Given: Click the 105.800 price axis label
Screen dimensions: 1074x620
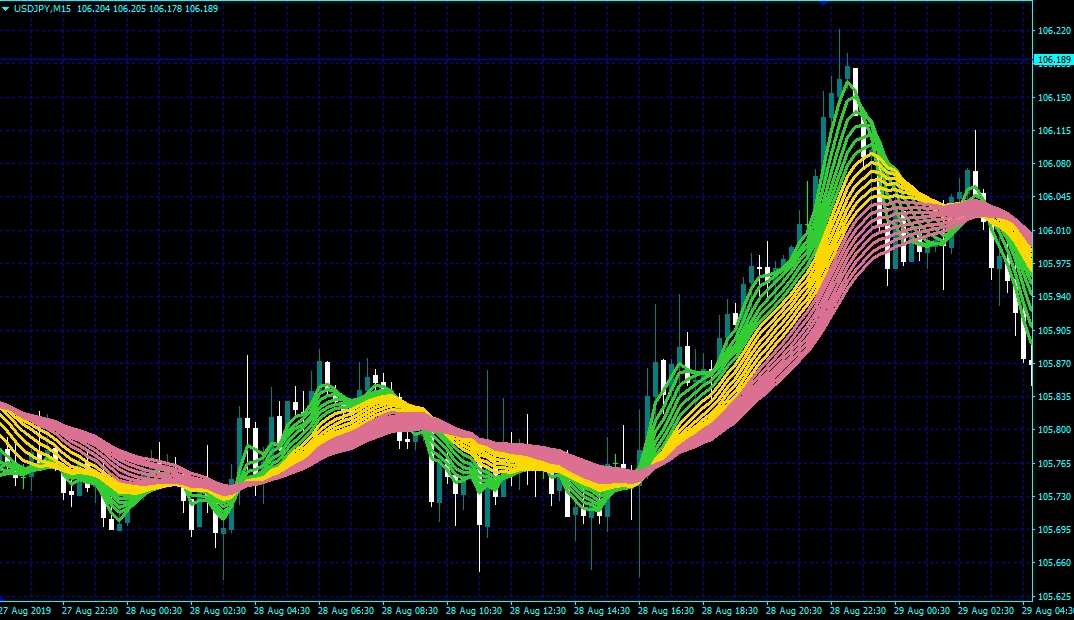Looking at the screenshot, I should pyautogui.click(x=1054, y=430).
